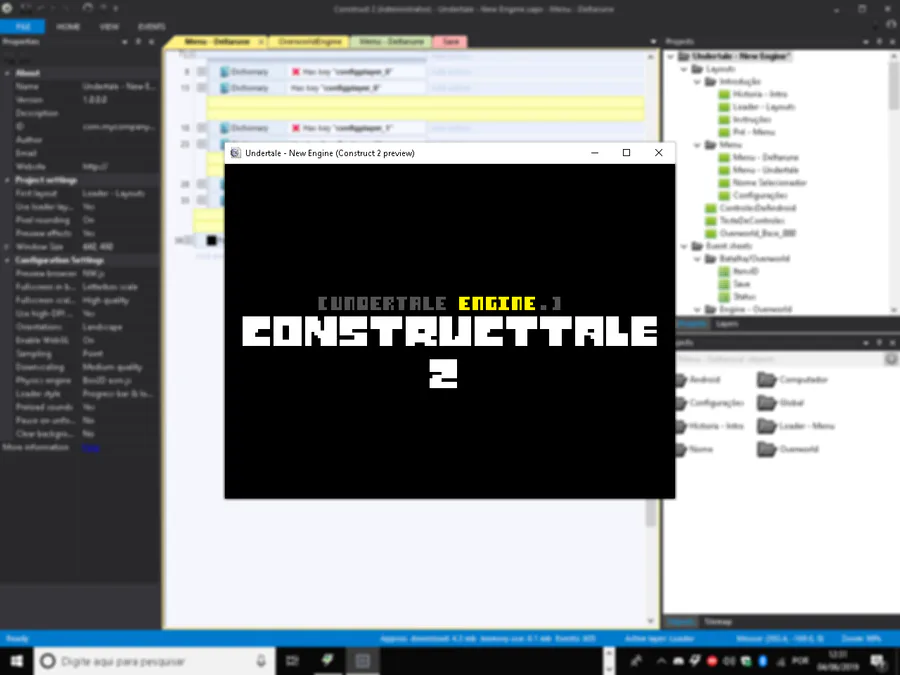Click the objects search filter field
The image size is (900, 675).
(x=778, y=359)
